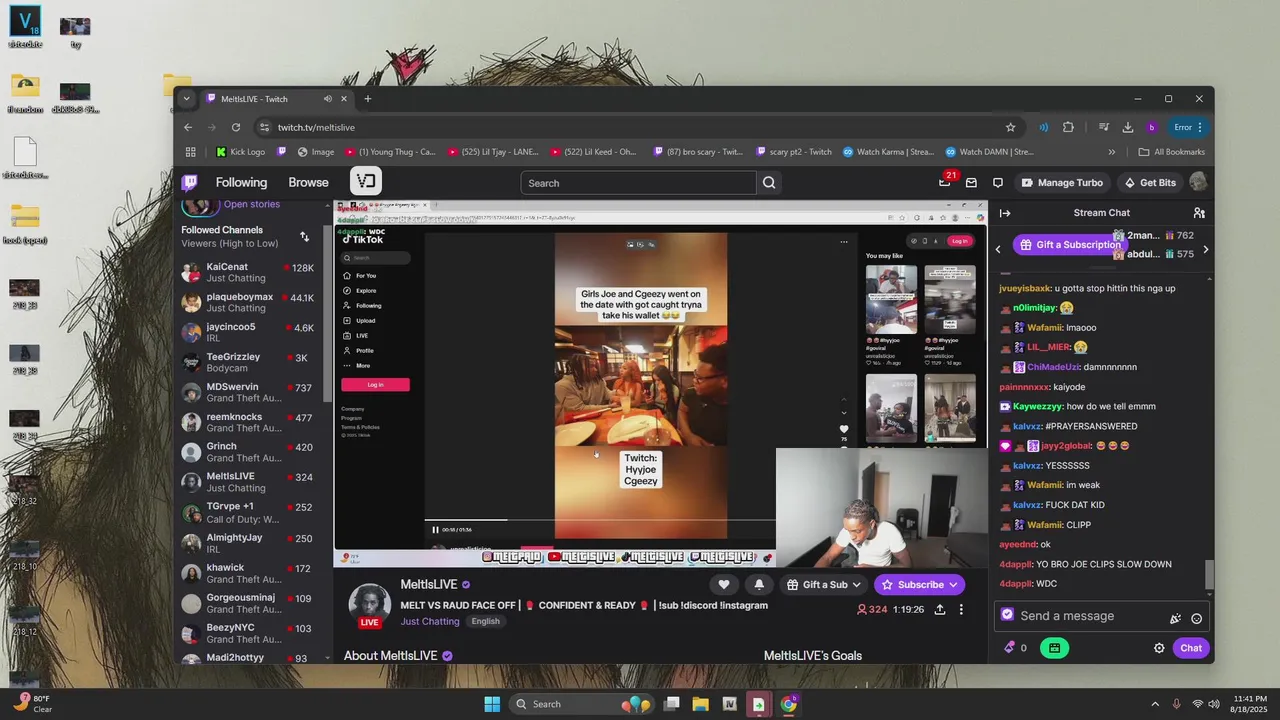
Task: Open the Chrome extensions puzzle icon
Action: [1068, 127]
